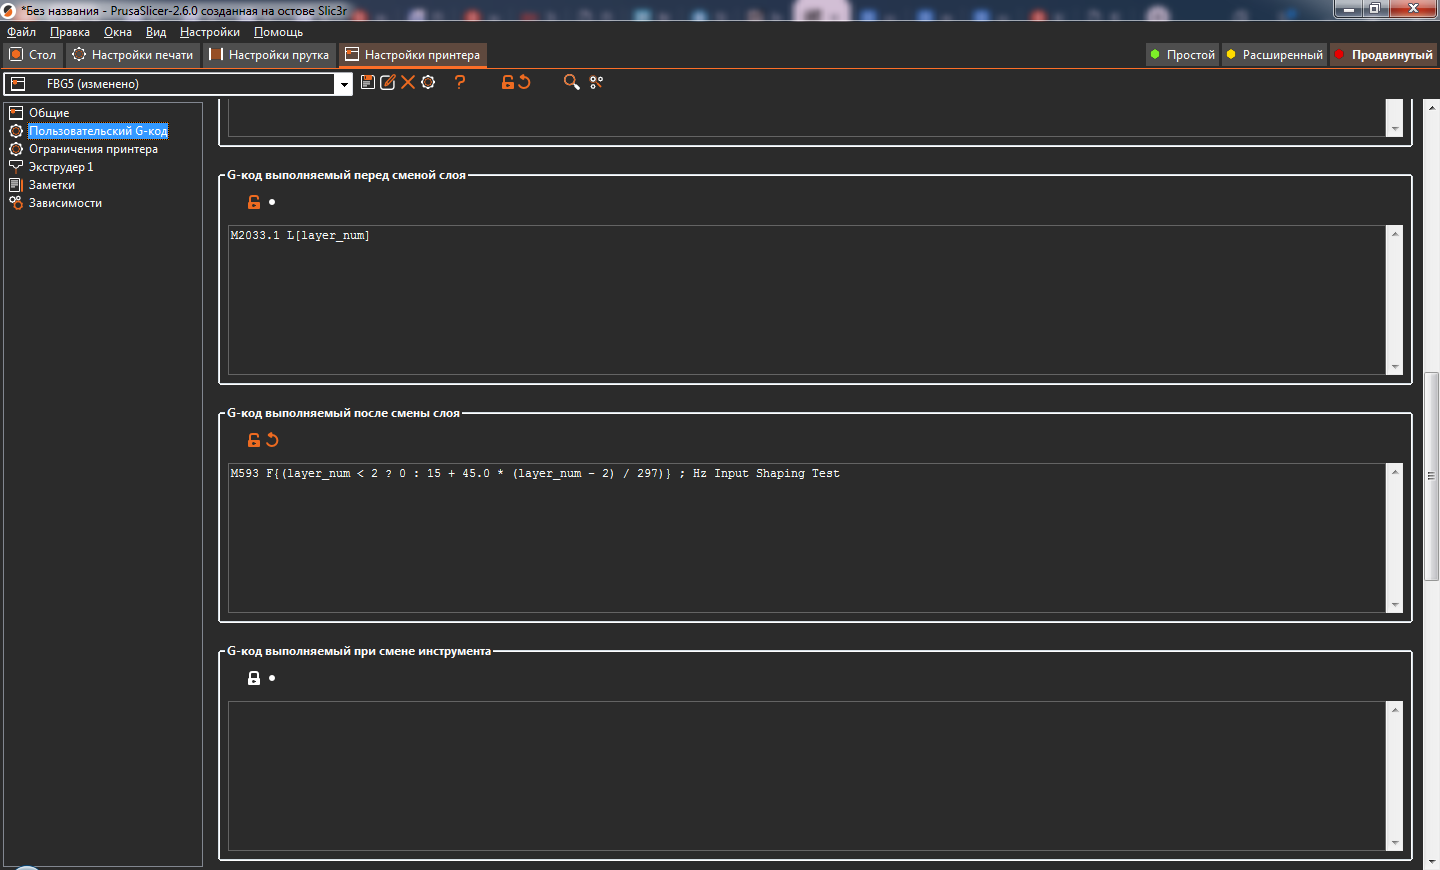Open settings search with the magnifier icon
Viewport: 1440px width, 870px height.
pyautogui.click(x=571, y=82)
